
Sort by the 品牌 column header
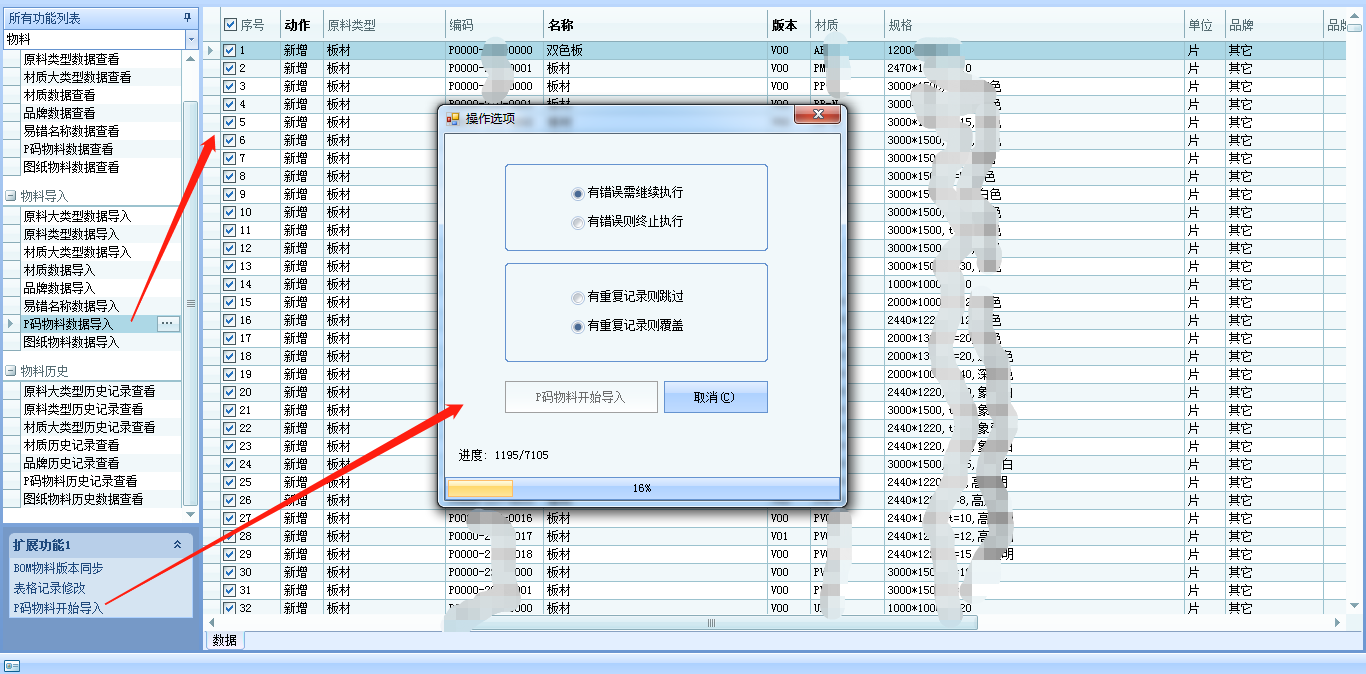(x=1273, y=25)
